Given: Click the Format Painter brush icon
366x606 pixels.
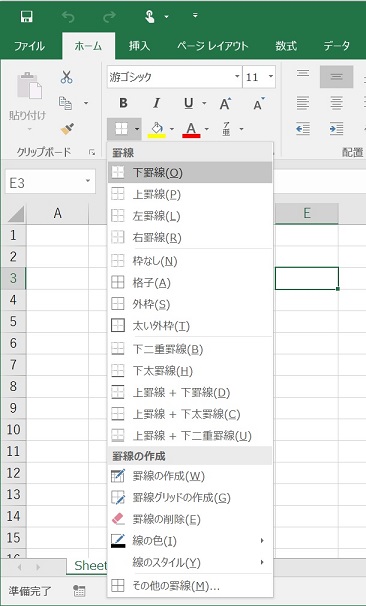Looking at the screenshot, I should click(x=68, y=129).
